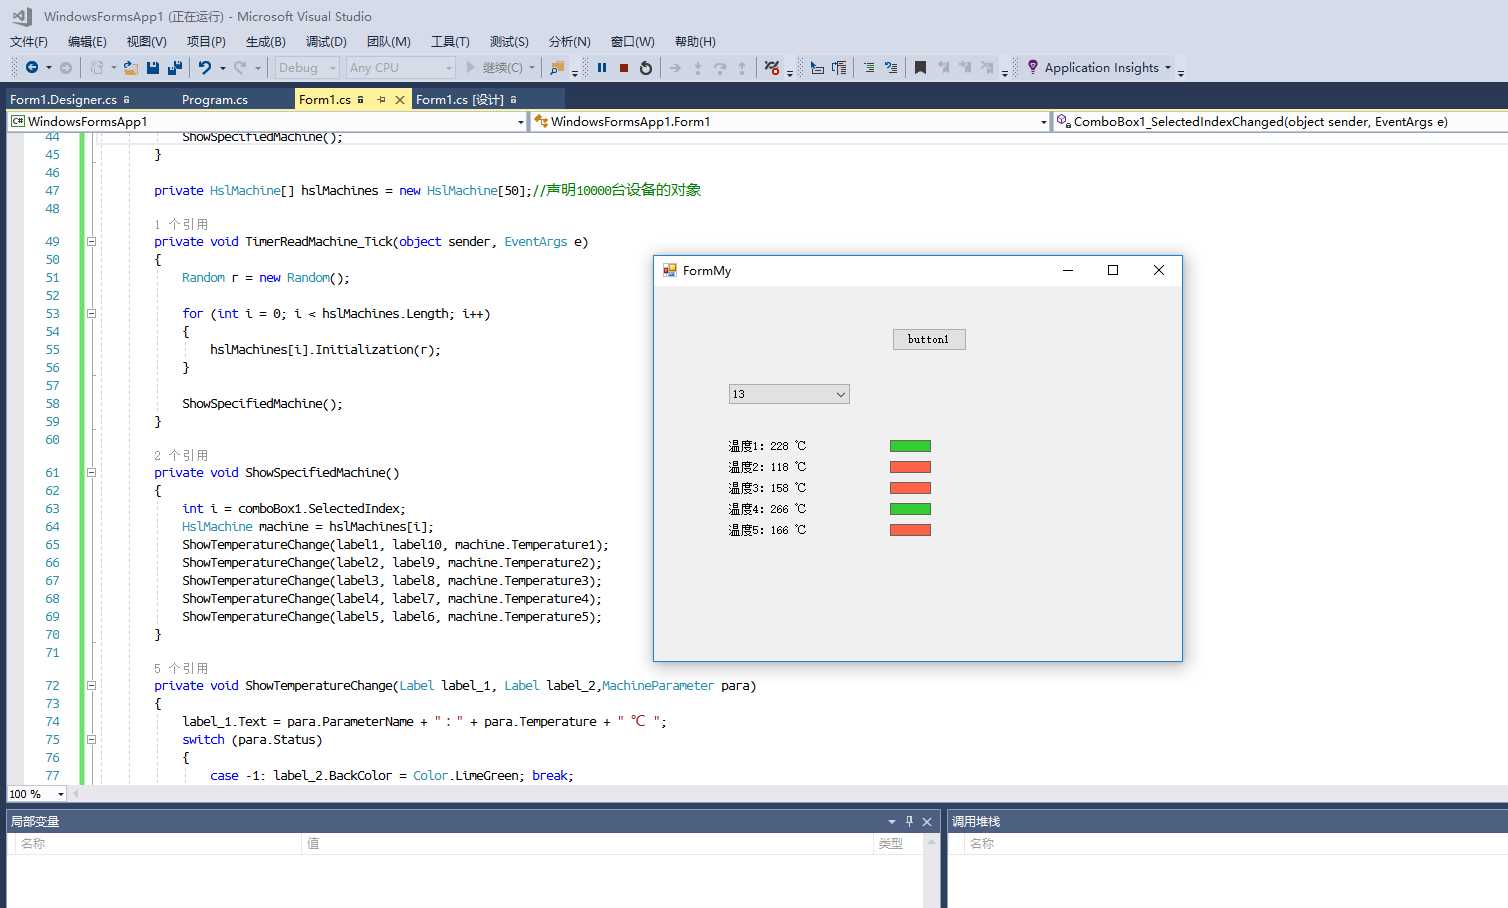Click button1 in the FormMy window
Viewport: 1508px width, 908px height.
pos(929,340)
